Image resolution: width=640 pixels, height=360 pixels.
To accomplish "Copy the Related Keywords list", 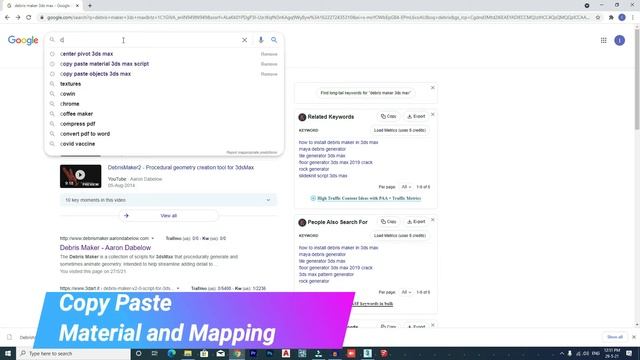I will [389, 116].
